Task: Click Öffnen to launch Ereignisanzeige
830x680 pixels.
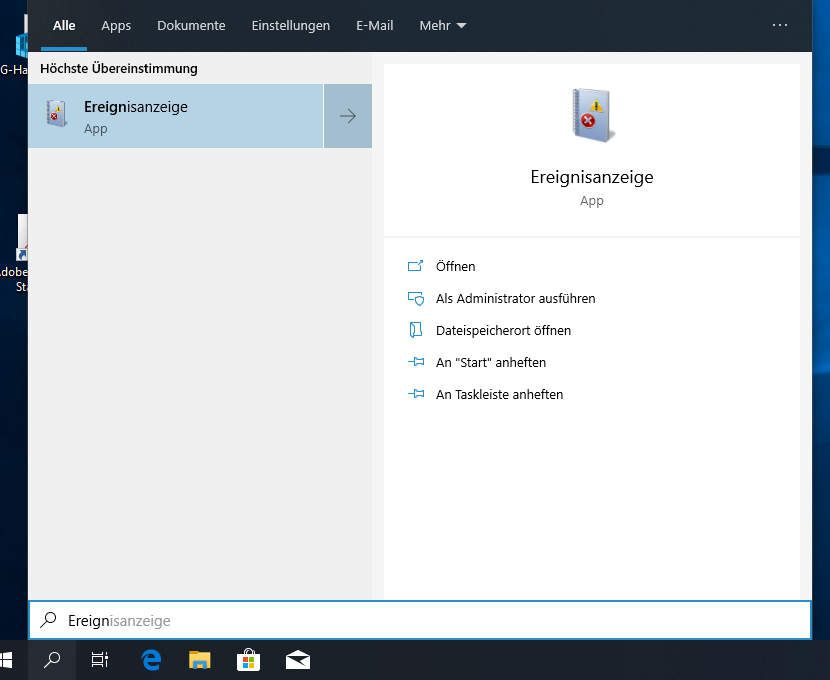Action: coord(455,266)
